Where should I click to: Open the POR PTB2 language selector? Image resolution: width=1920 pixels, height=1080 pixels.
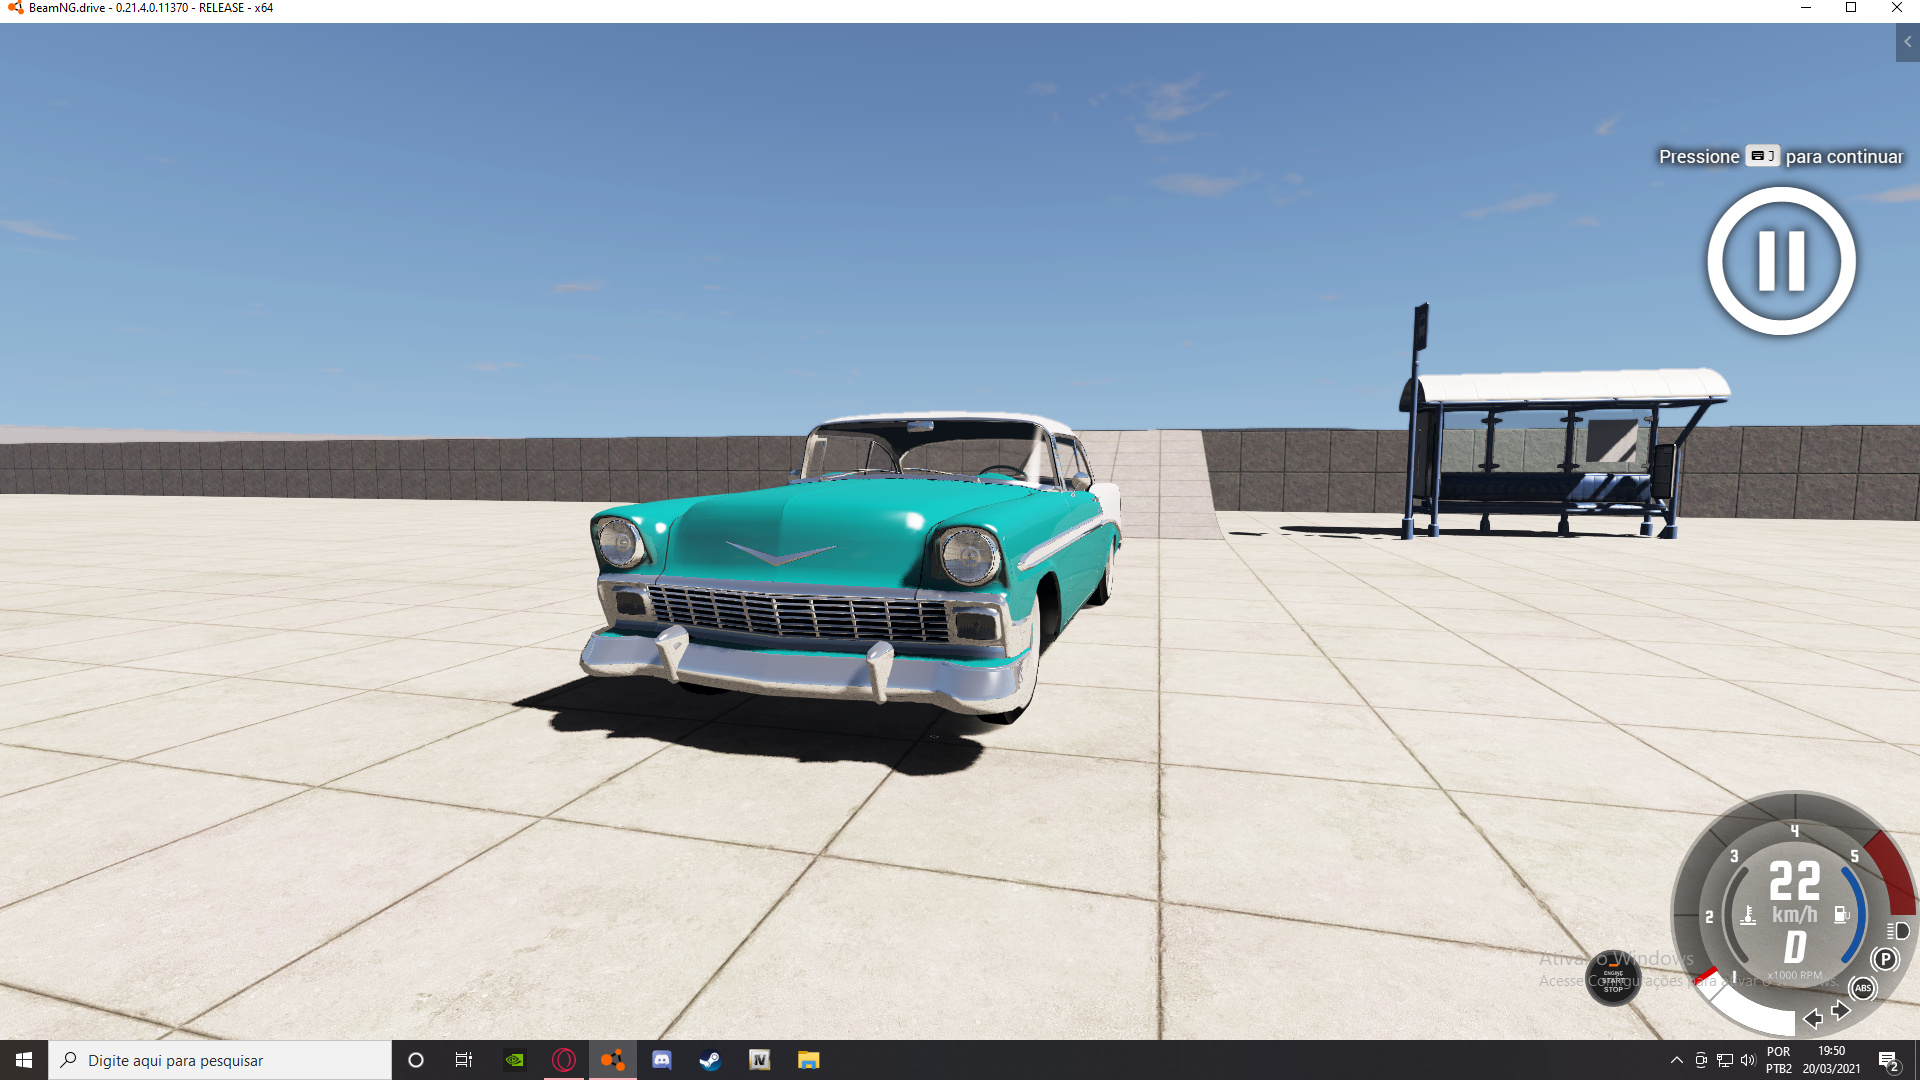pos(1779,1060)
